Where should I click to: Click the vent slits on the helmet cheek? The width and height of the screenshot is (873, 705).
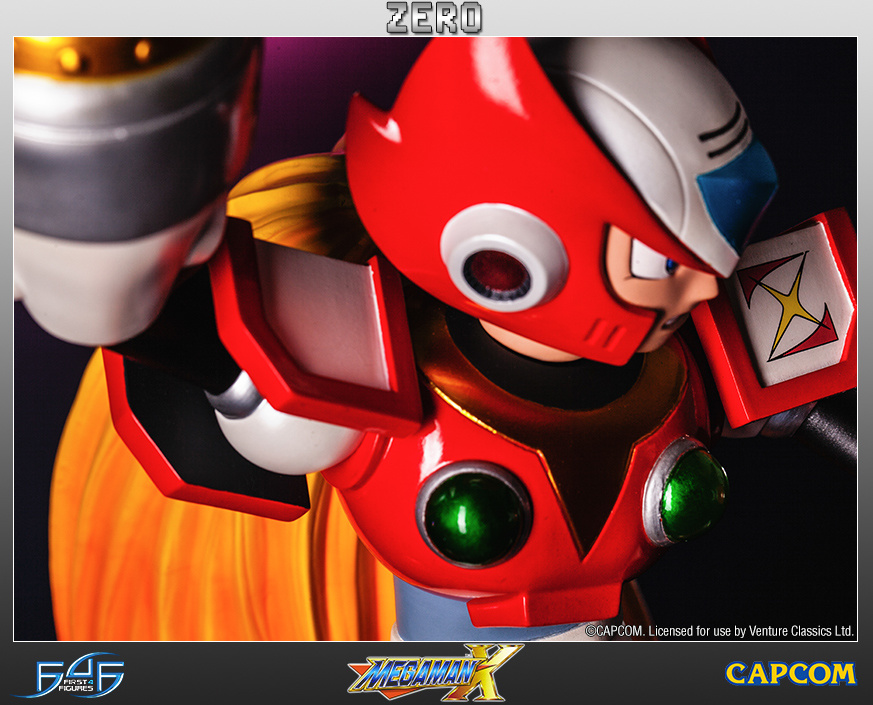click(599, 331)
